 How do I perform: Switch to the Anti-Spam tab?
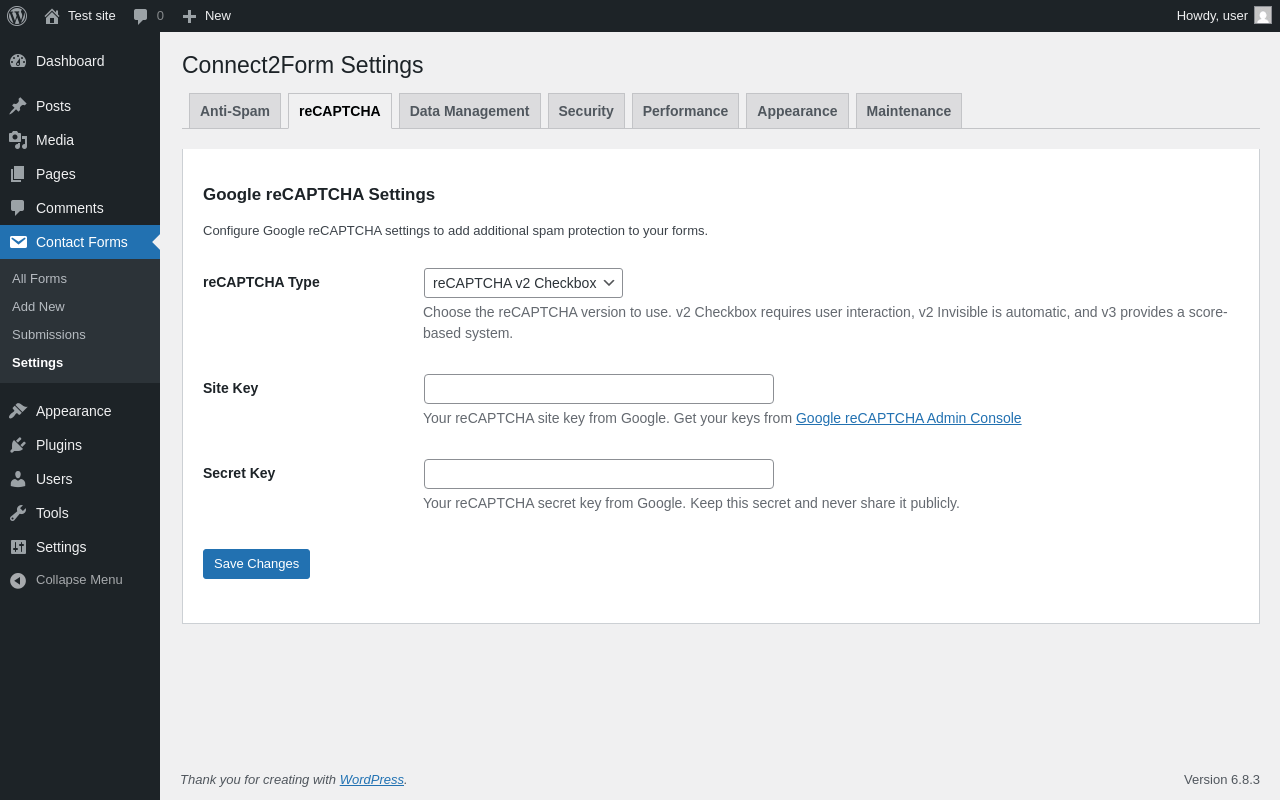pyautogui.click(x=235, y=111)
